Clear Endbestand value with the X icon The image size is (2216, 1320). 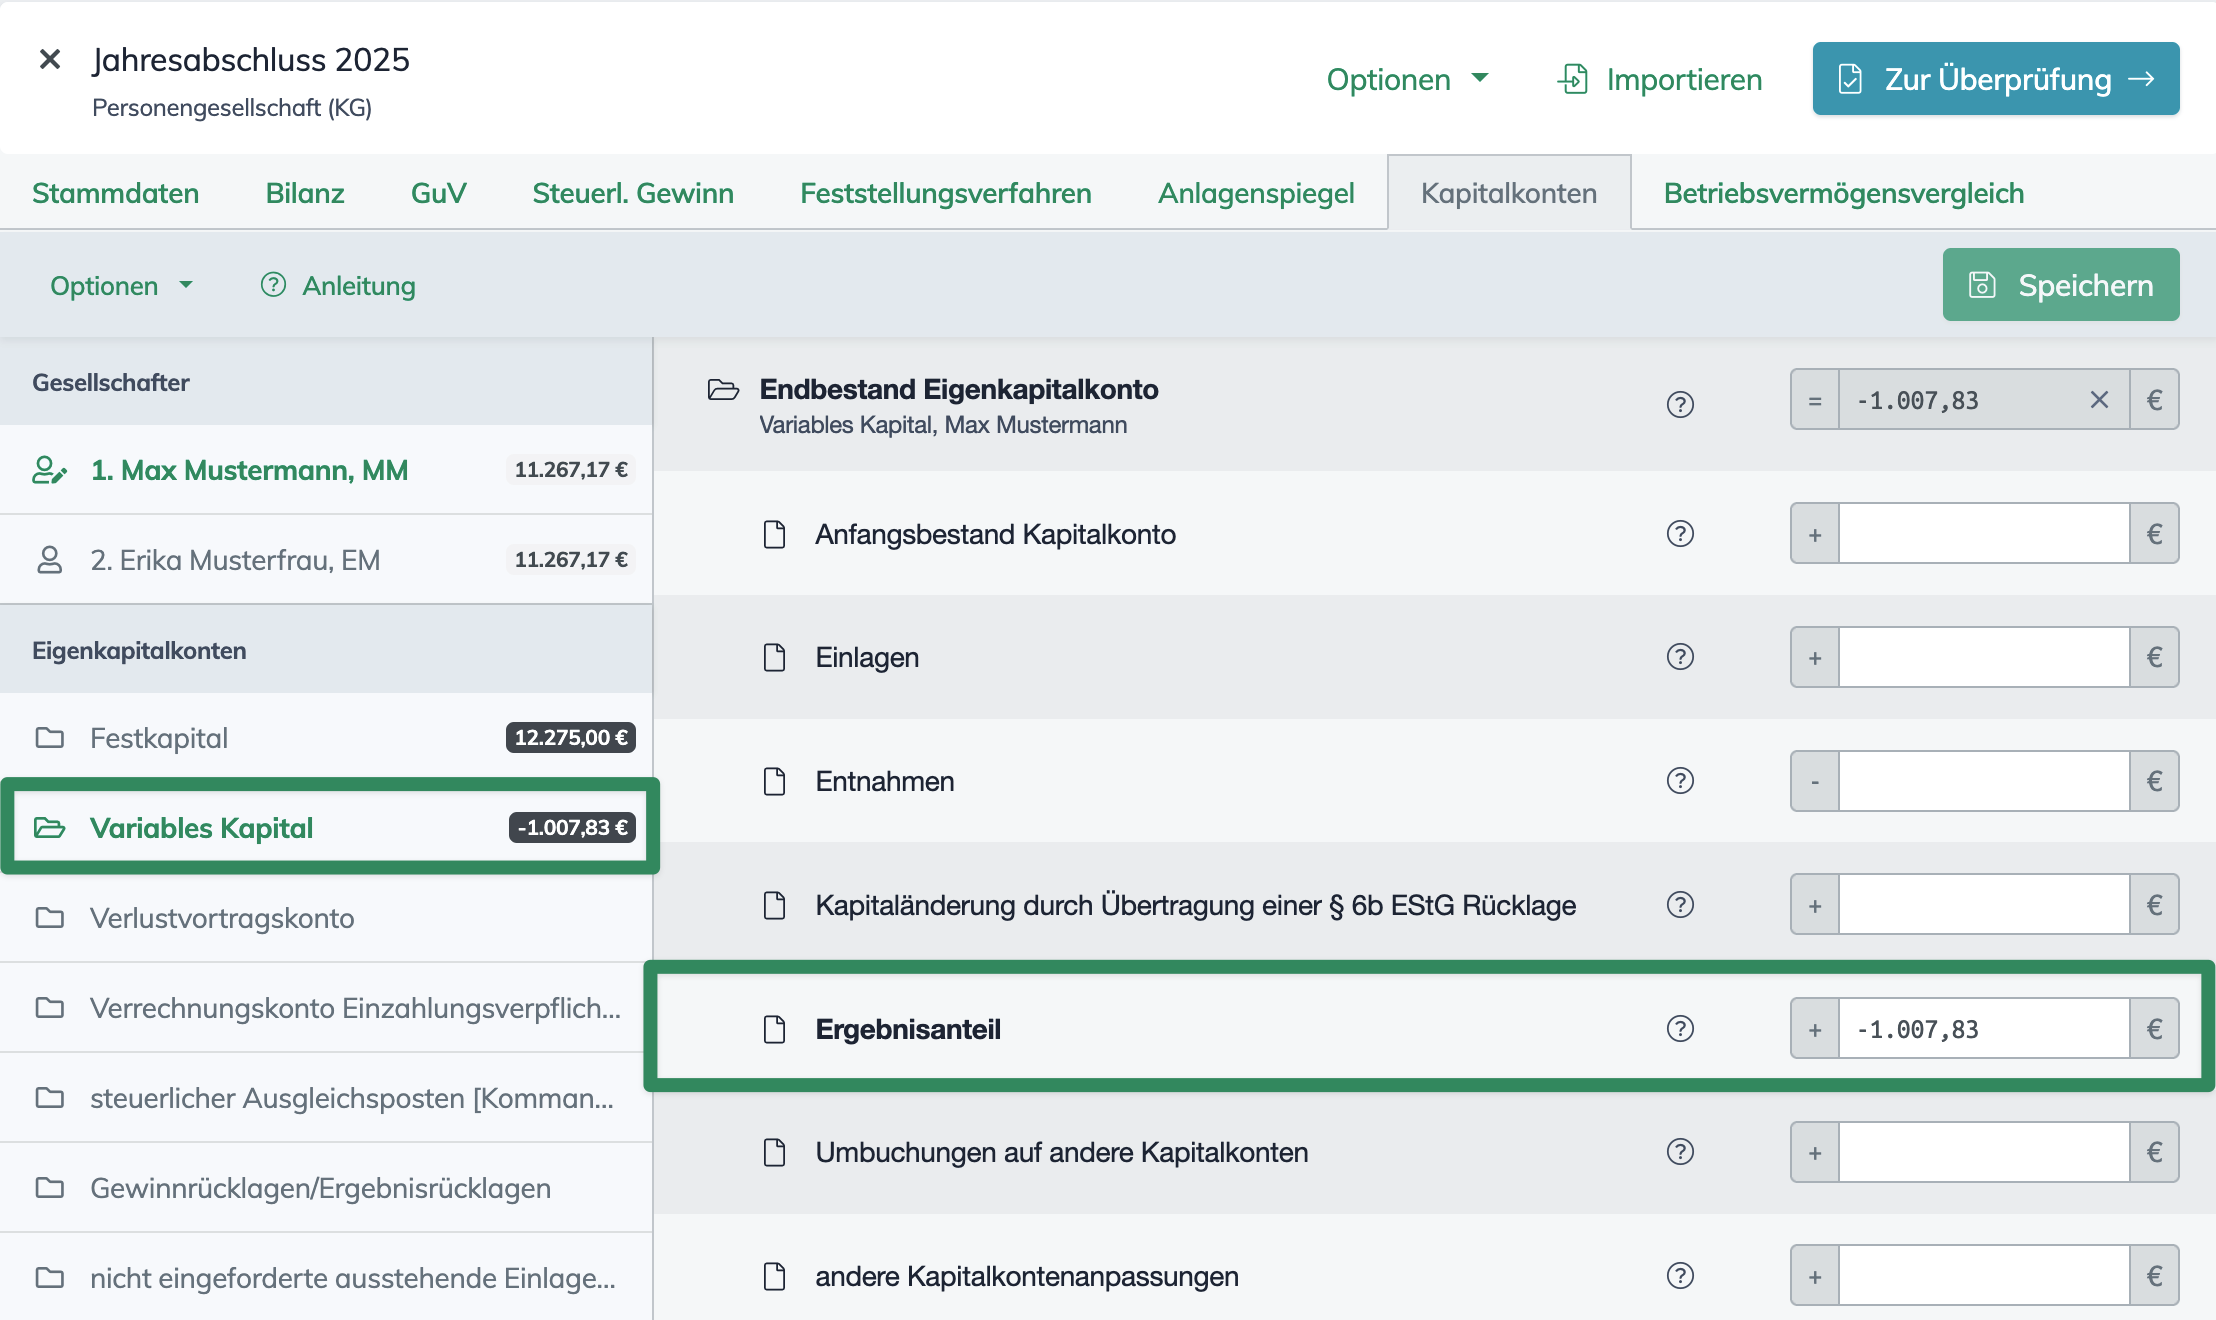pos(2099,400)
